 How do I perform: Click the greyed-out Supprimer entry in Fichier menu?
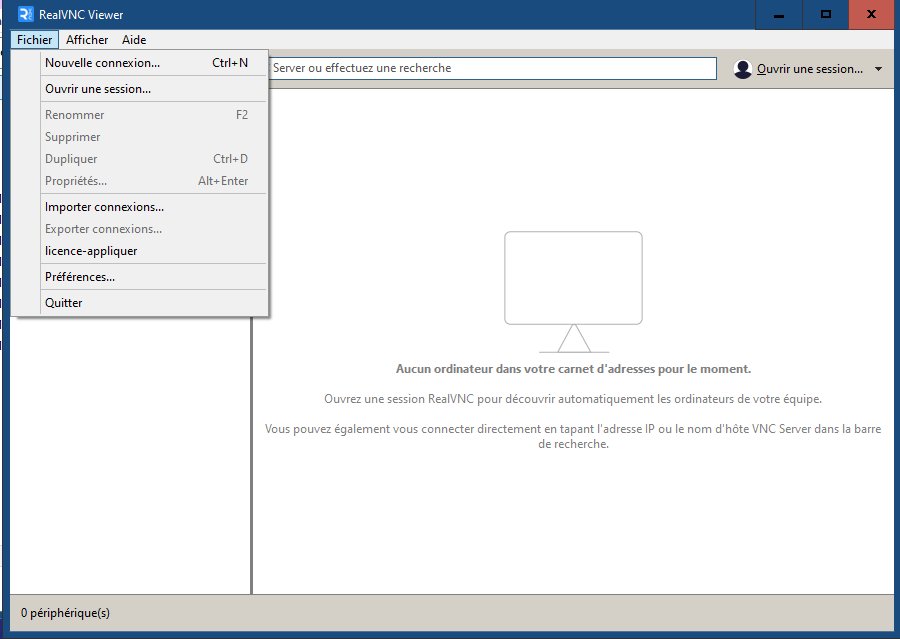[x=153, y=137]
